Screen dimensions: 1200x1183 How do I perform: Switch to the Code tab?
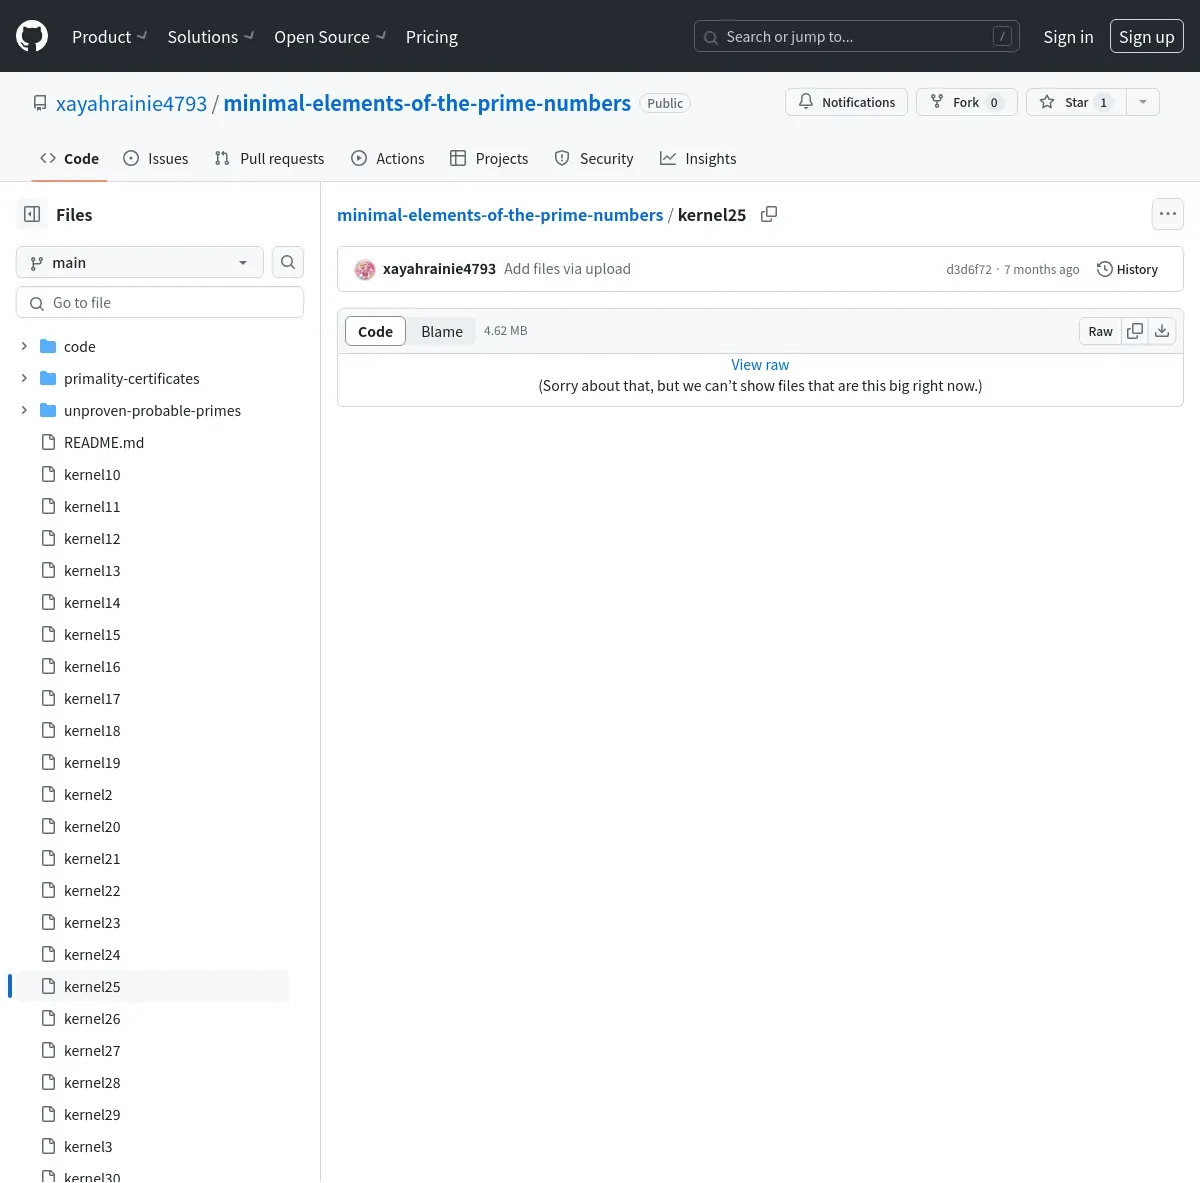[69, 158]
